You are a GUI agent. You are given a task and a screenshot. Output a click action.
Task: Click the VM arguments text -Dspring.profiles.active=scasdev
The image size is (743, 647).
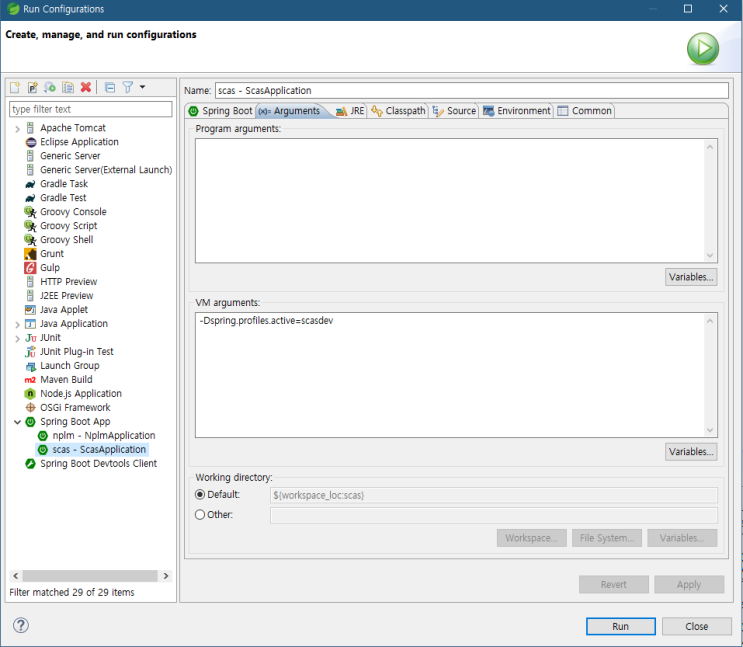coord(266,320)
